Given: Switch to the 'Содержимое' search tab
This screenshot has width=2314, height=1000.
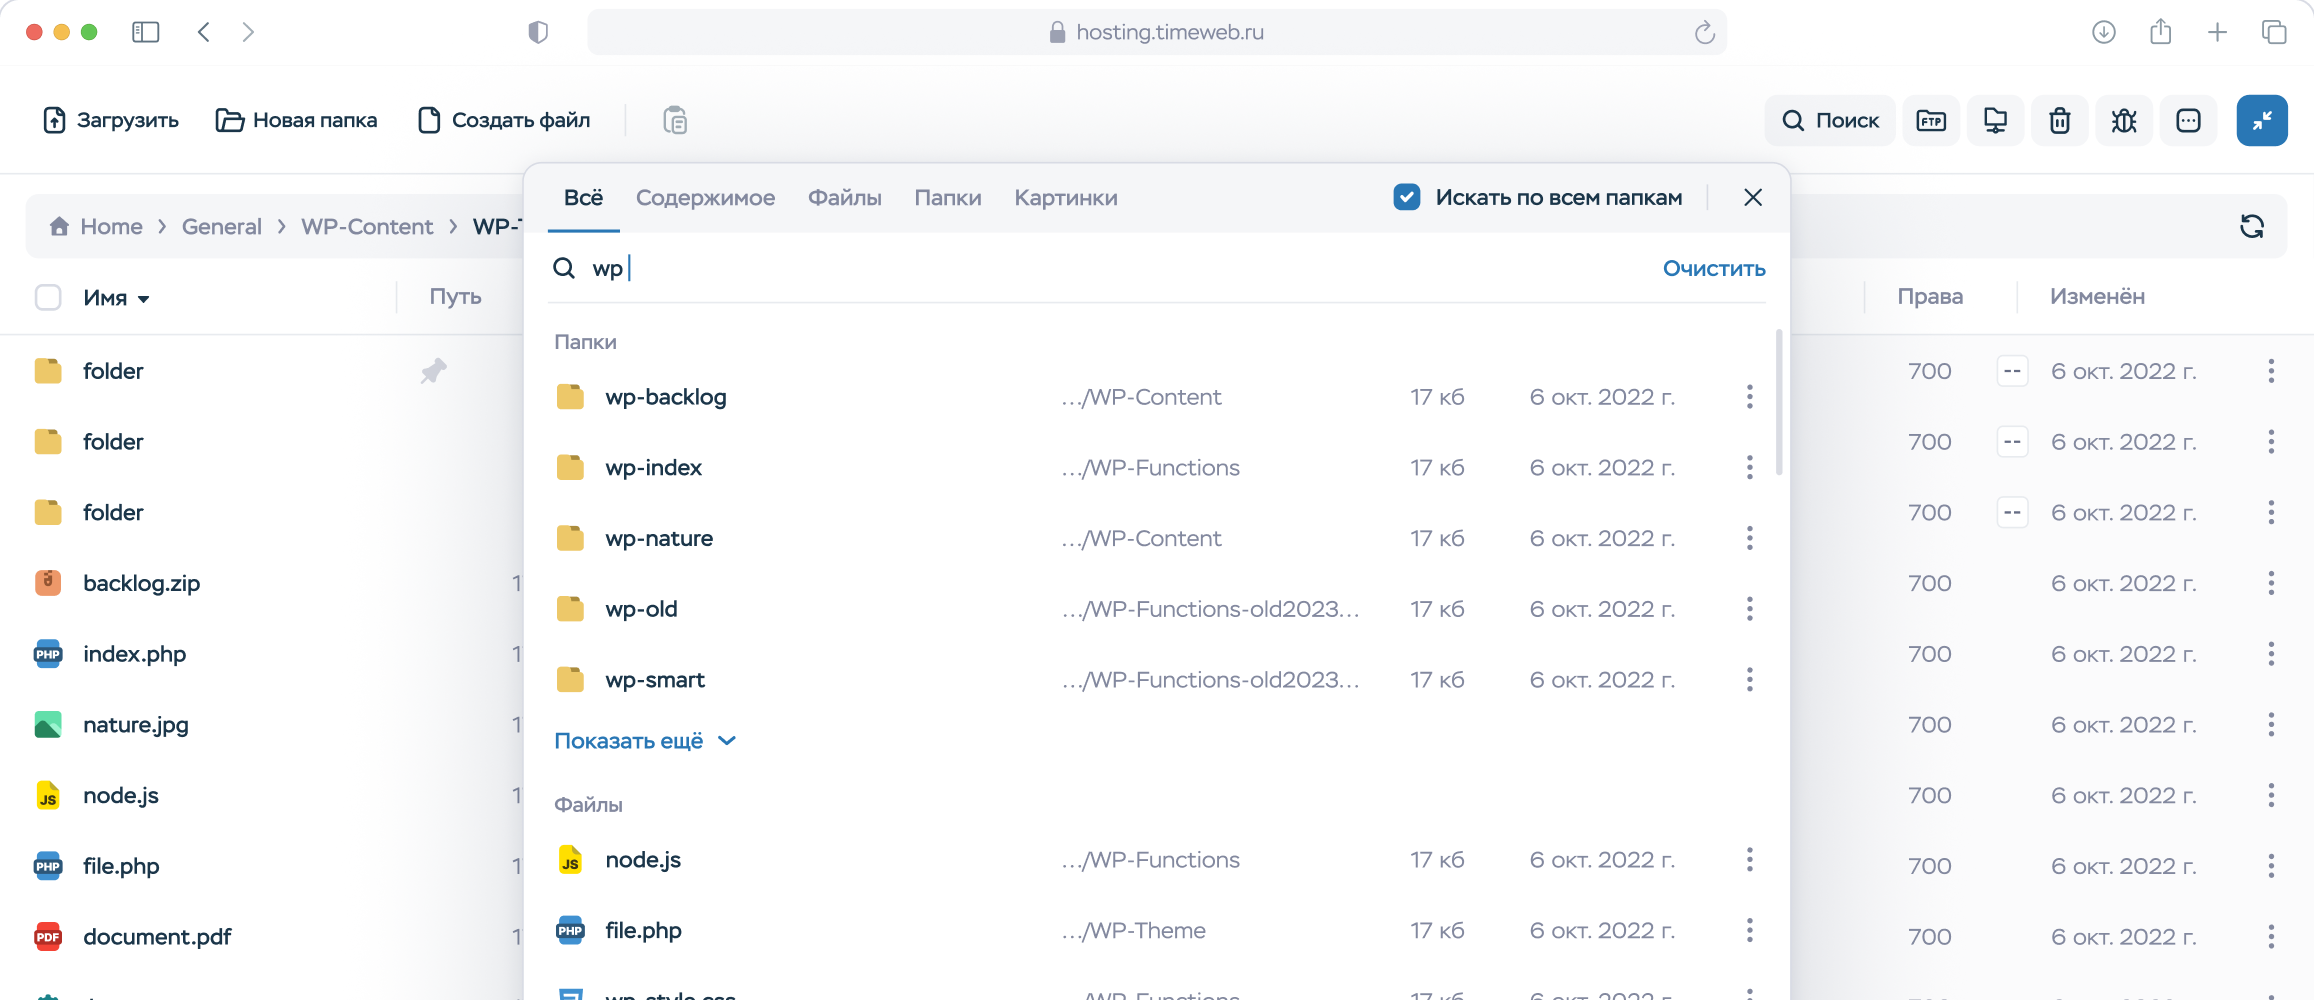Looking at the screenshot, I should [x=705, y=198].
